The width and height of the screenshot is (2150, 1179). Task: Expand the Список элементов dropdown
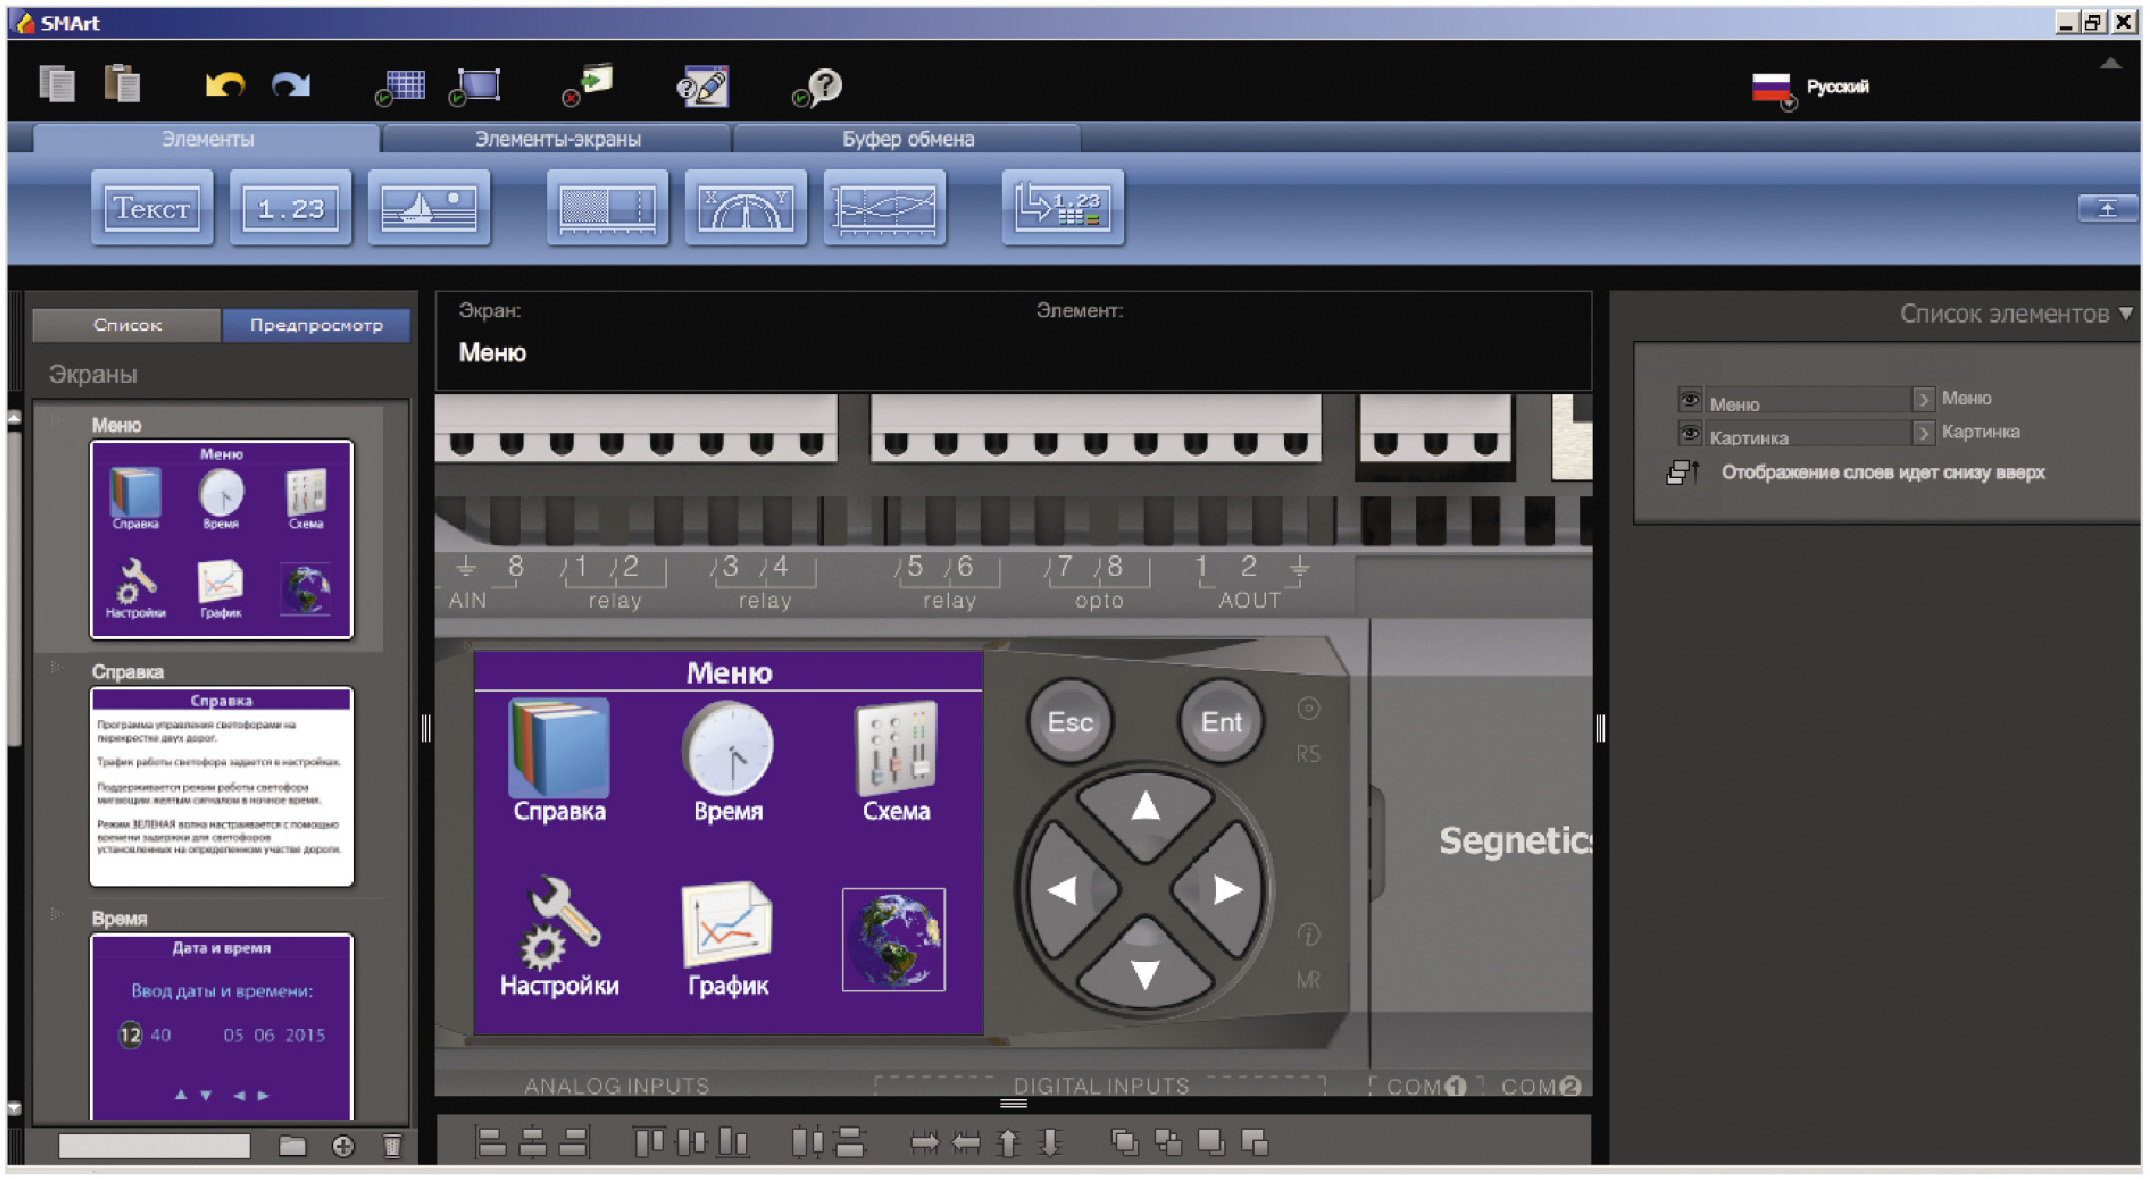click(2126, 314)
